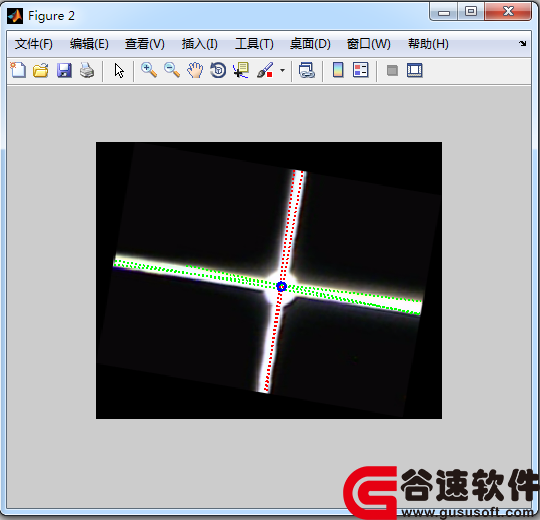Expand the brush color dropdown arrow
The width and height of the screenshot is (540, 520).
pos(282,71)
